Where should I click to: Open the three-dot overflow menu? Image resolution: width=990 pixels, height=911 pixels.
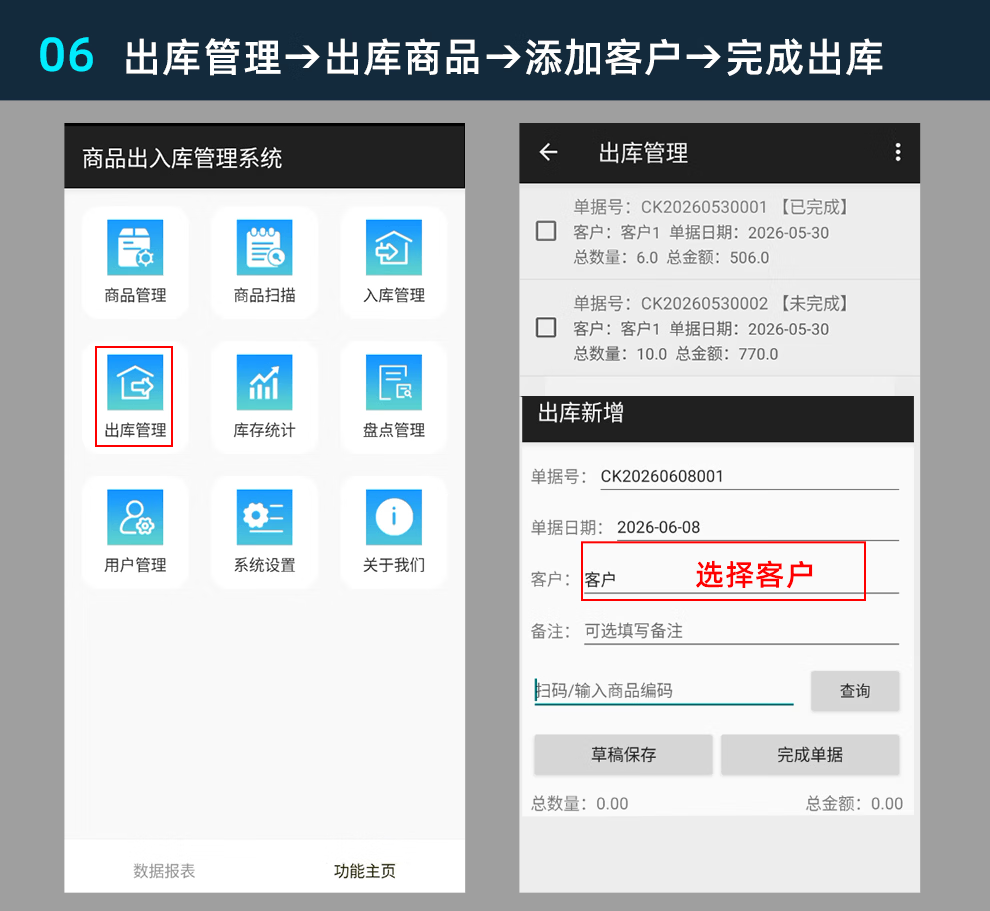point(898,152)
